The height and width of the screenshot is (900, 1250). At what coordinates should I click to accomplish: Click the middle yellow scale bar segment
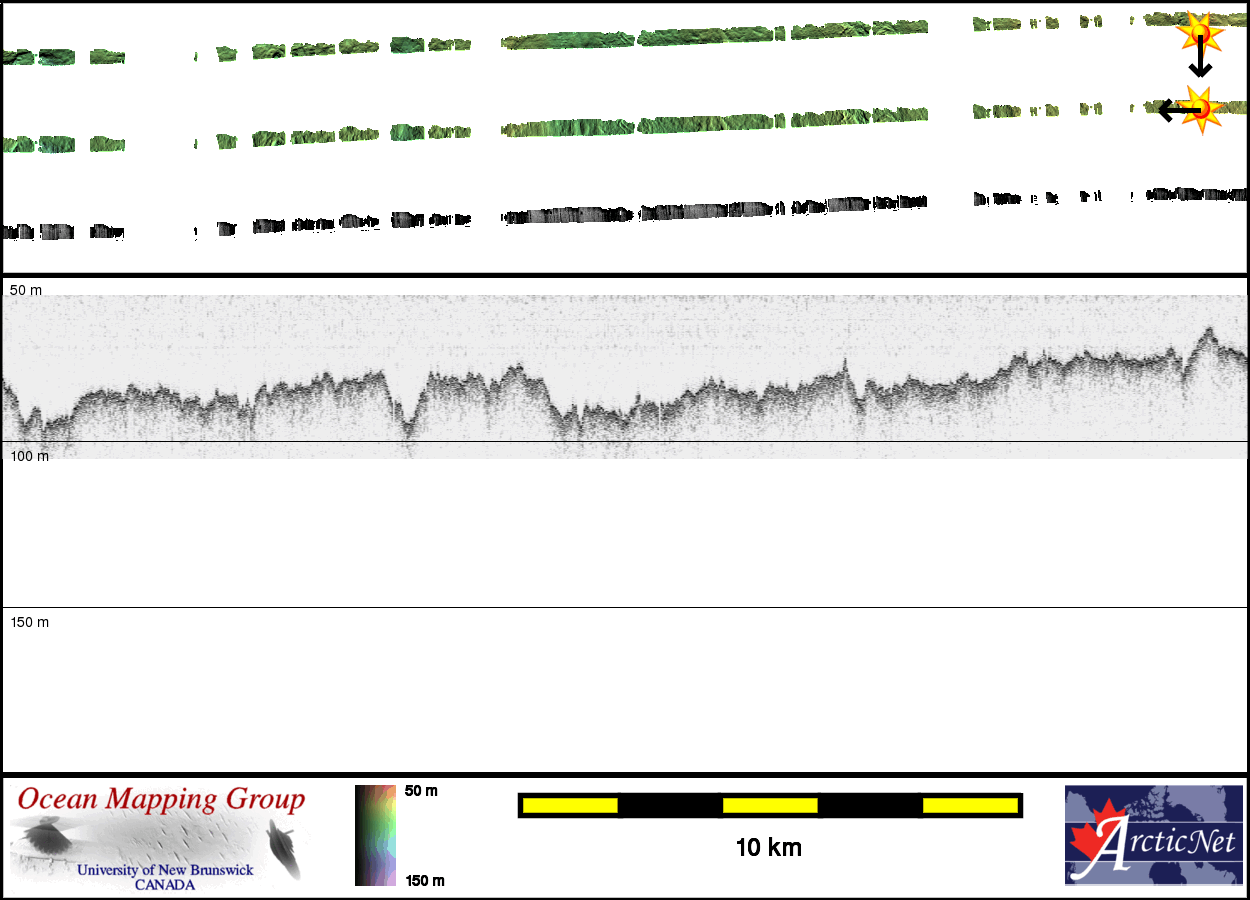(769, 805)
